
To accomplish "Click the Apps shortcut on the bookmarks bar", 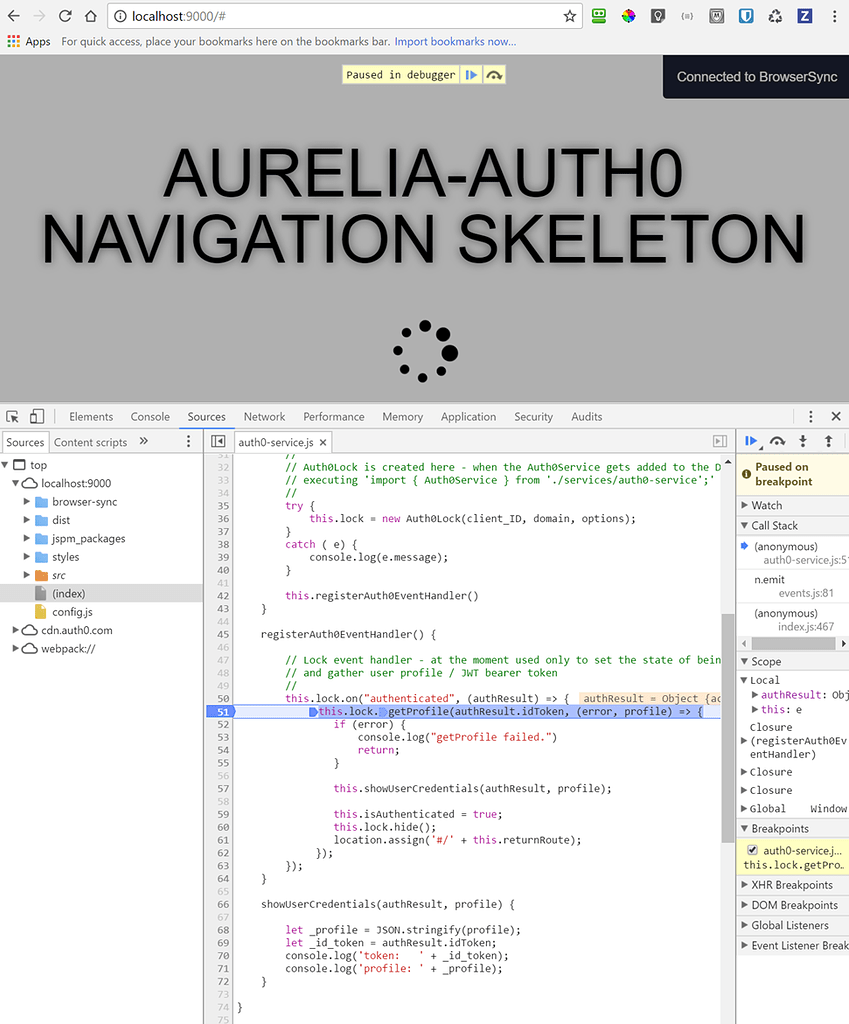I will point(27,41).
